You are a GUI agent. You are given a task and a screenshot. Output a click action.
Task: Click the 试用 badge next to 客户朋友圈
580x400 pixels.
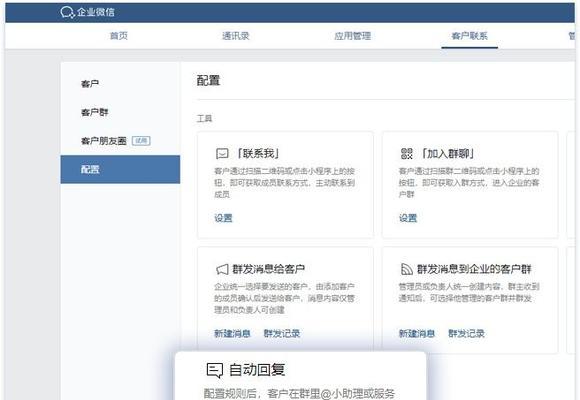click(x=141, y=141)
